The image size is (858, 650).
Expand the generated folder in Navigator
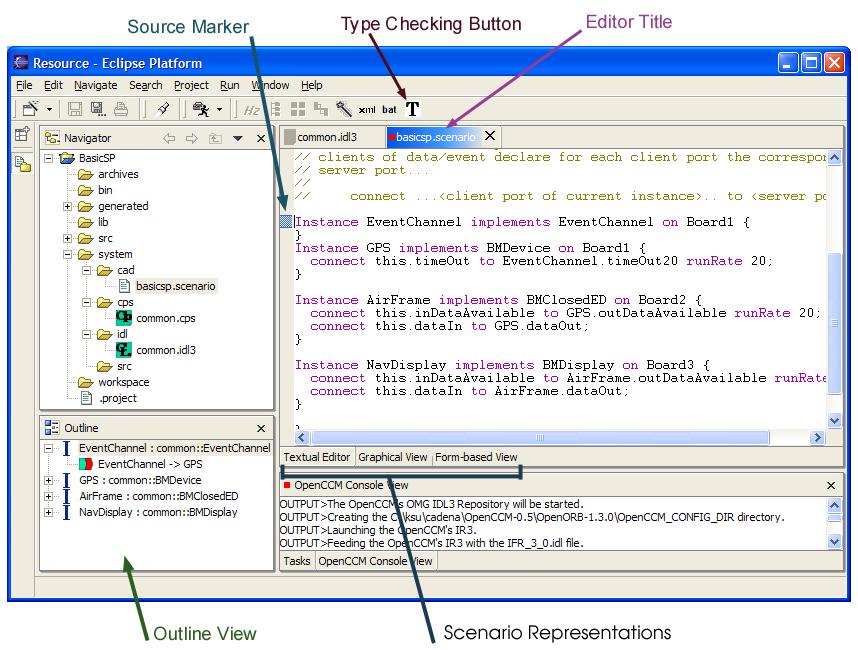(x=68, y=206)
